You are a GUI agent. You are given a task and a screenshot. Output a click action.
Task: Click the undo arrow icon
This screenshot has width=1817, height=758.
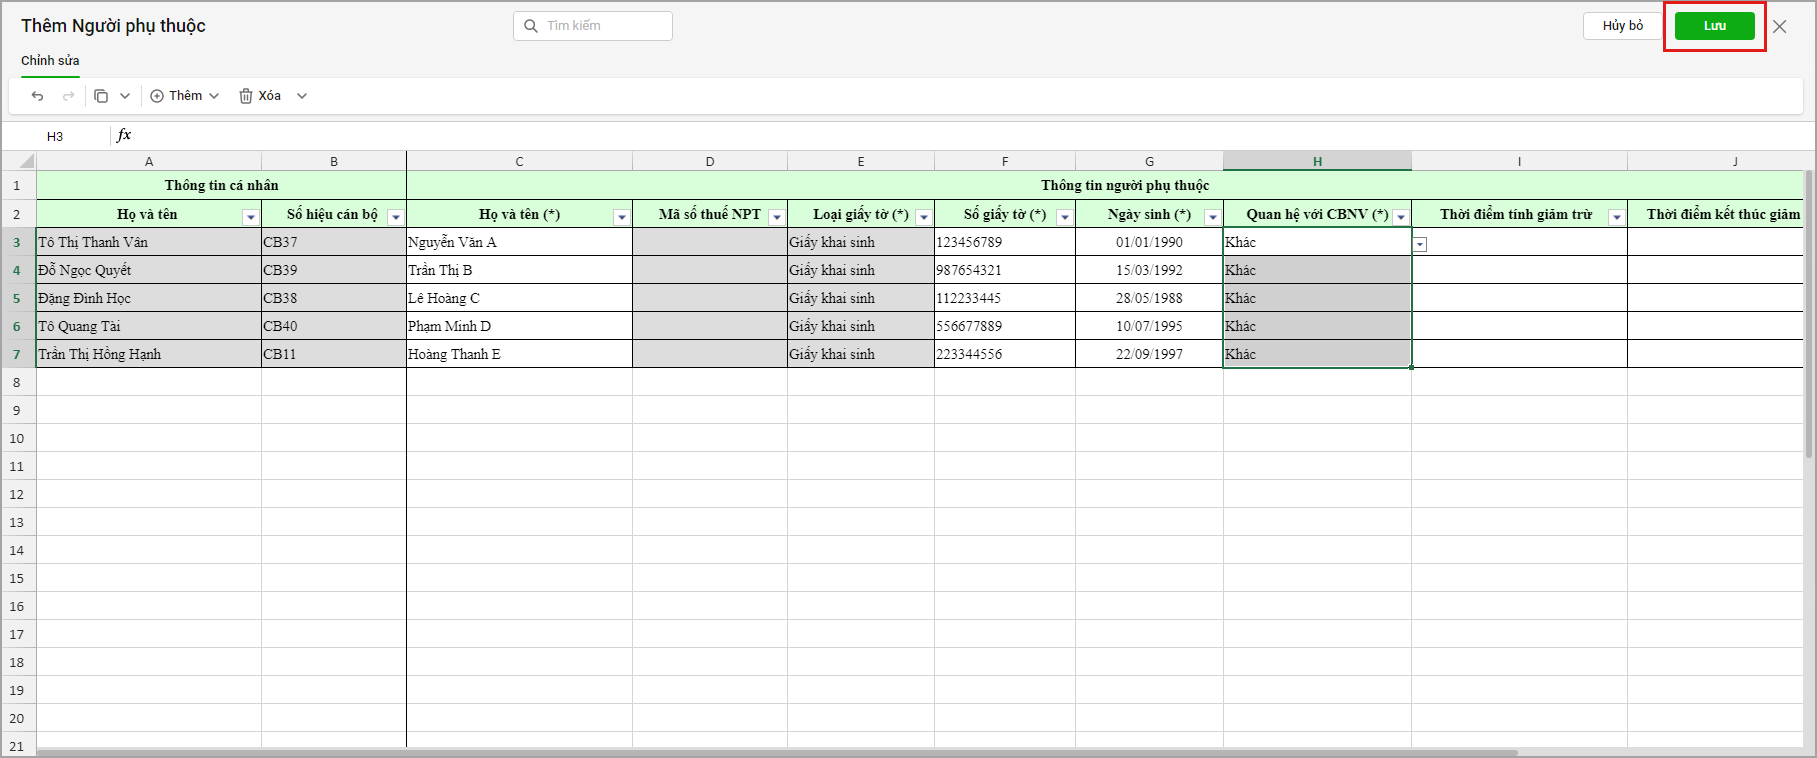pyautogui.click(x=37, y=96)
